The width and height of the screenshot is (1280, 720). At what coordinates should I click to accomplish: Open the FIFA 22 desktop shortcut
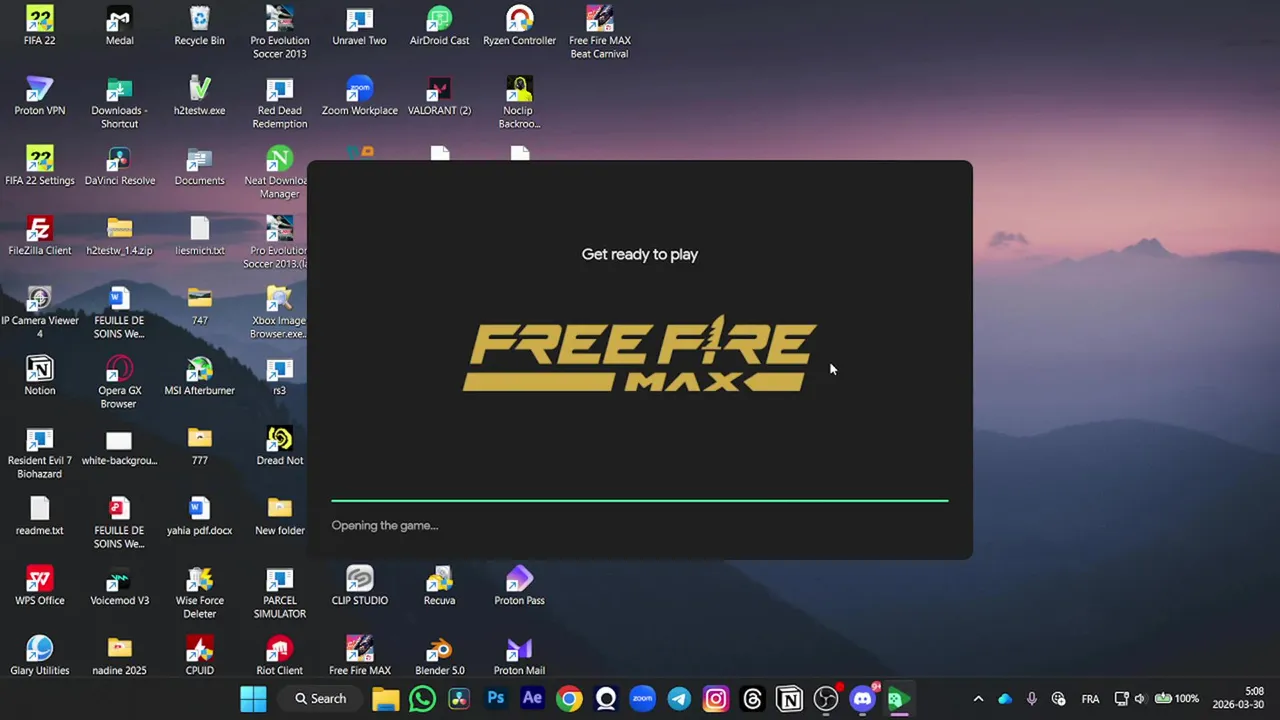(x=40, y=26)
